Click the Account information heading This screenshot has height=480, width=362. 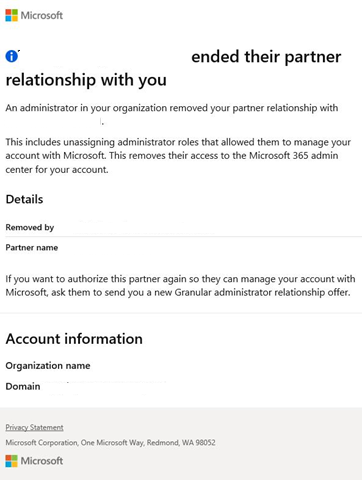74,339
